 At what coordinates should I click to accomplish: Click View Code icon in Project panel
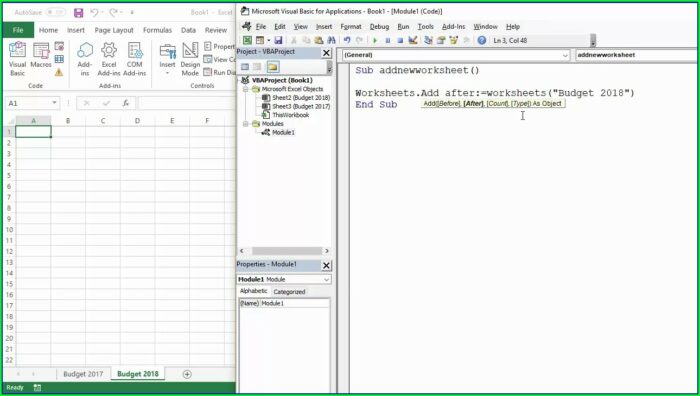[245, 67]
